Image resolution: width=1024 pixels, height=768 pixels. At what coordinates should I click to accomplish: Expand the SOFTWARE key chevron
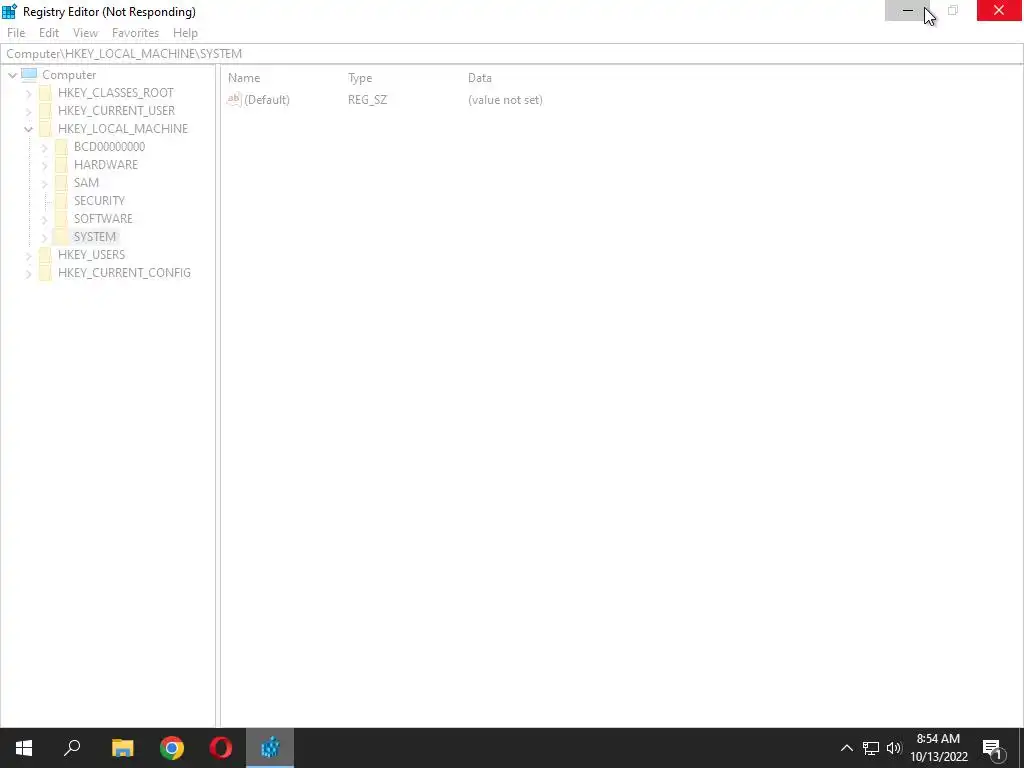click(44, 219)
